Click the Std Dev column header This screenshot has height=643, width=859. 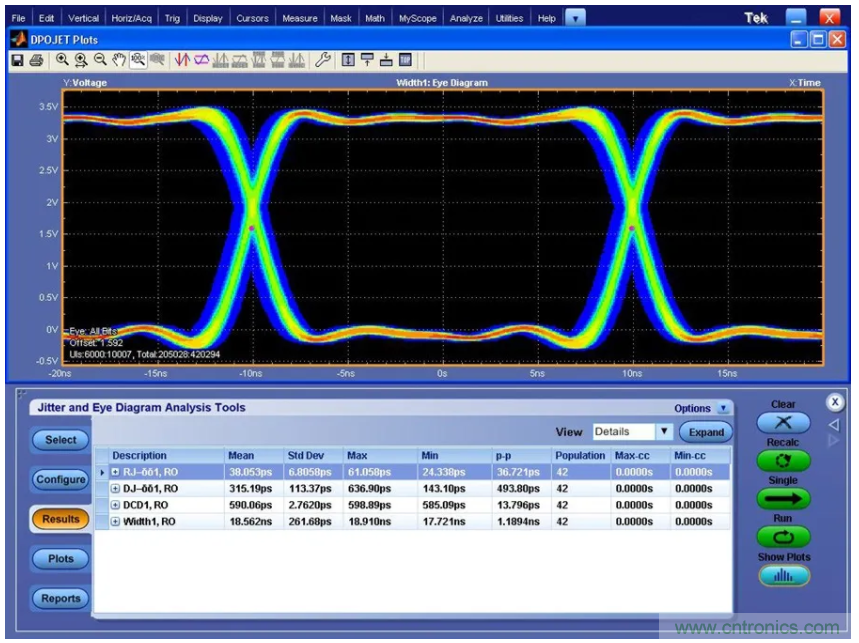pos(306,456)
